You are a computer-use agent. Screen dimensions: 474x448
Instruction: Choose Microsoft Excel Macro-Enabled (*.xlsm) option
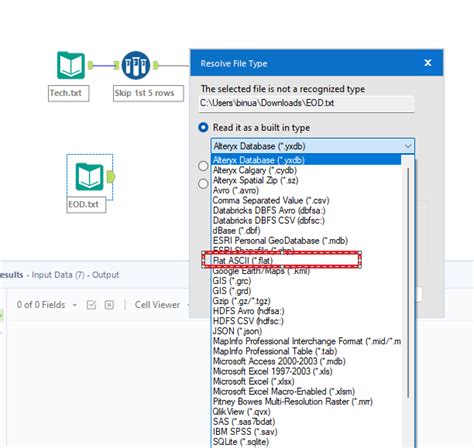(306, 391)
